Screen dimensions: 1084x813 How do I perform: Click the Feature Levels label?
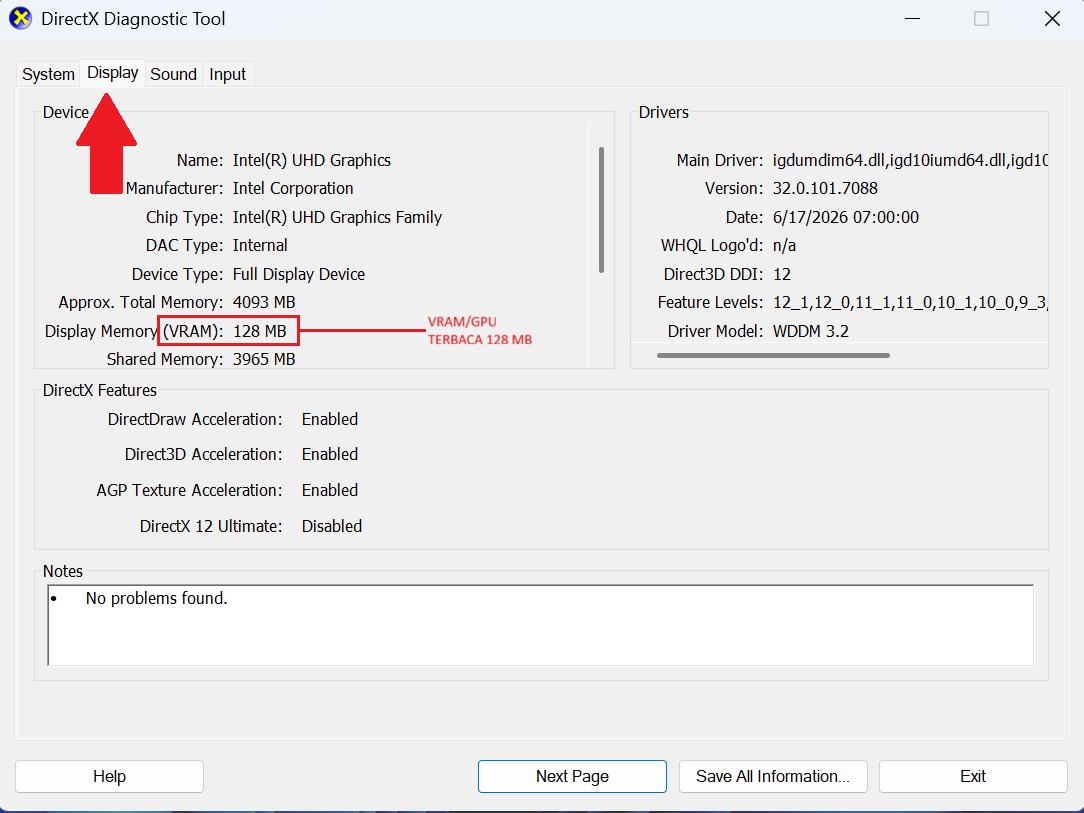710,303
